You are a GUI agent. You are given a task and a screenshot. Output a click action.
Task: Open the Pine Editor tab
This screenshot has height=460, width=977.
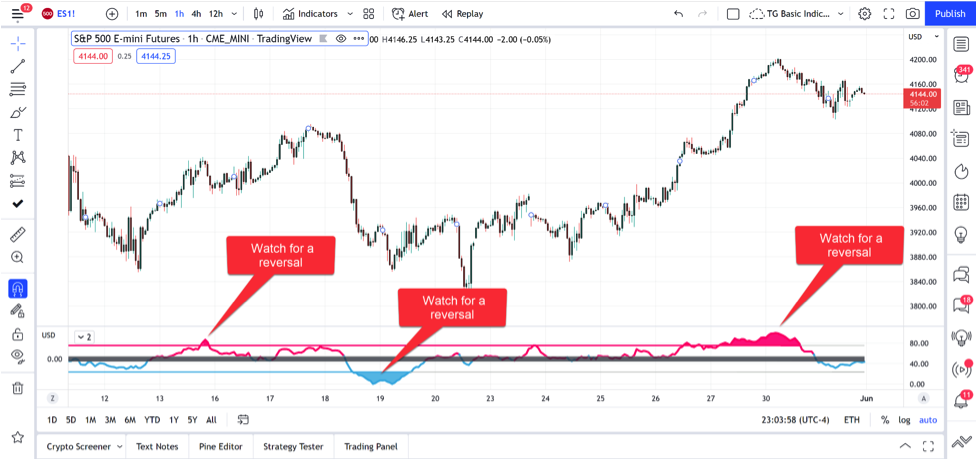point(219,447)
